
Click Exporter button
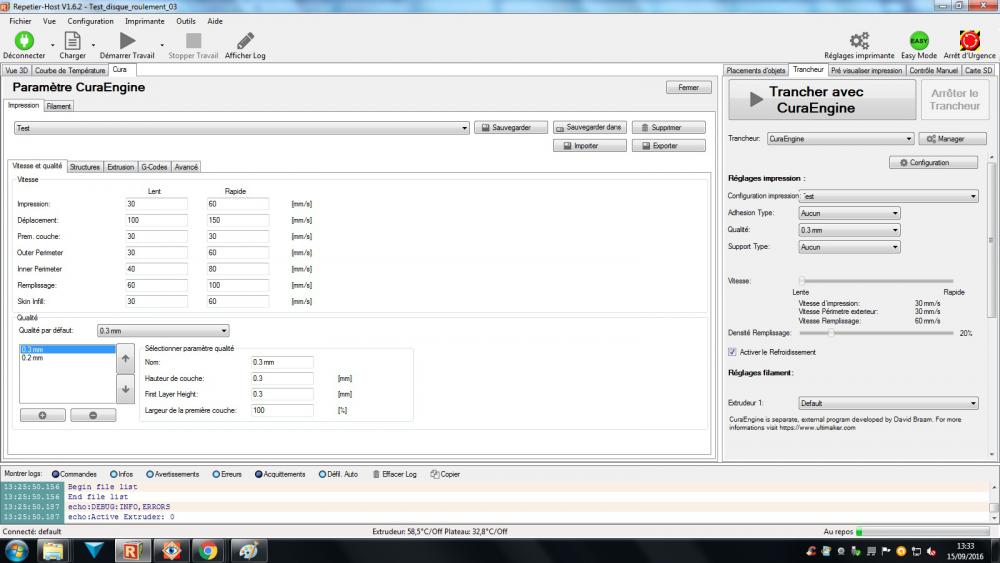click(668, 146)
